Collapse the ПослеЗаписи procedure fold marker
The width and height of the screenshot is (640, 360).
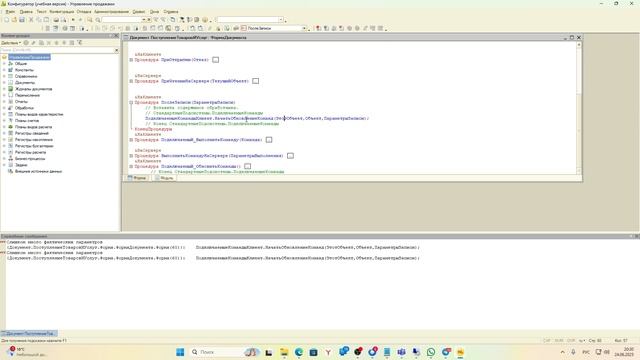pyautogui.click(x=131, y=102)
